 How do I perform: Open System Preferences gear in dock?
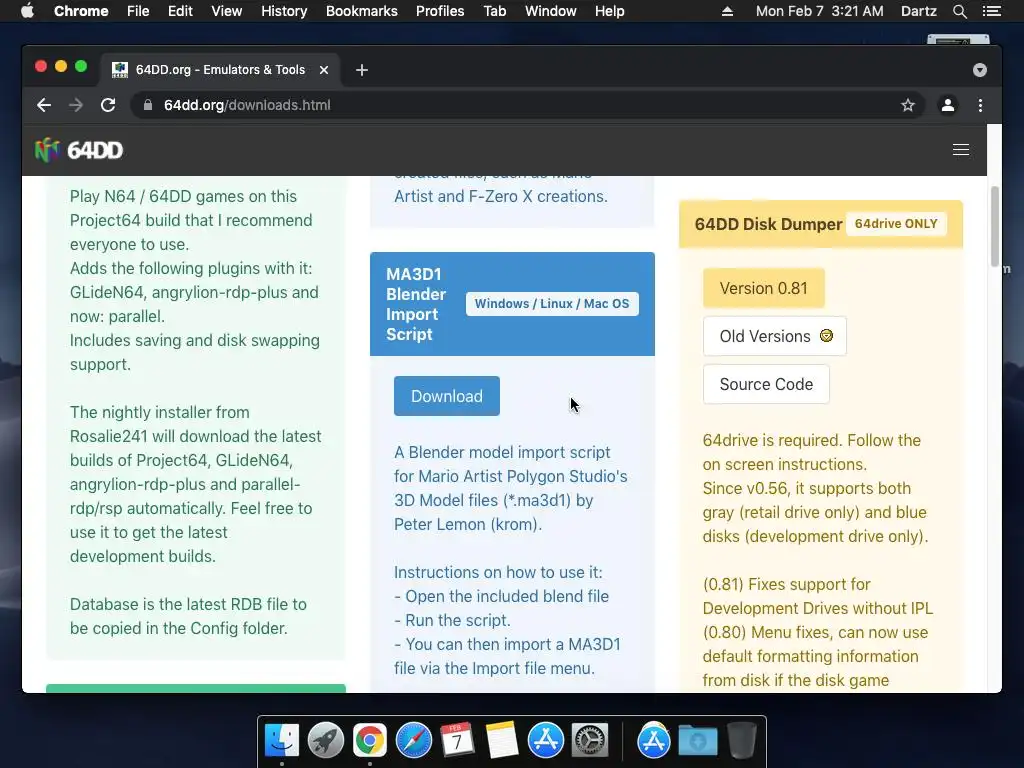(x=590, y=741)
